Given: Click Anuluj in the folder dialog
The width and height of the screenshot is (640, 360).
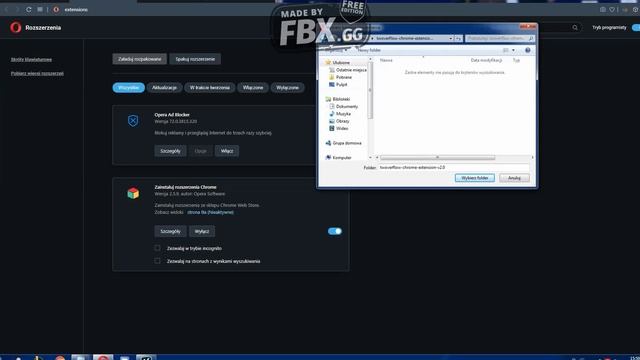Looking at the screenshot, I should 514,178.
